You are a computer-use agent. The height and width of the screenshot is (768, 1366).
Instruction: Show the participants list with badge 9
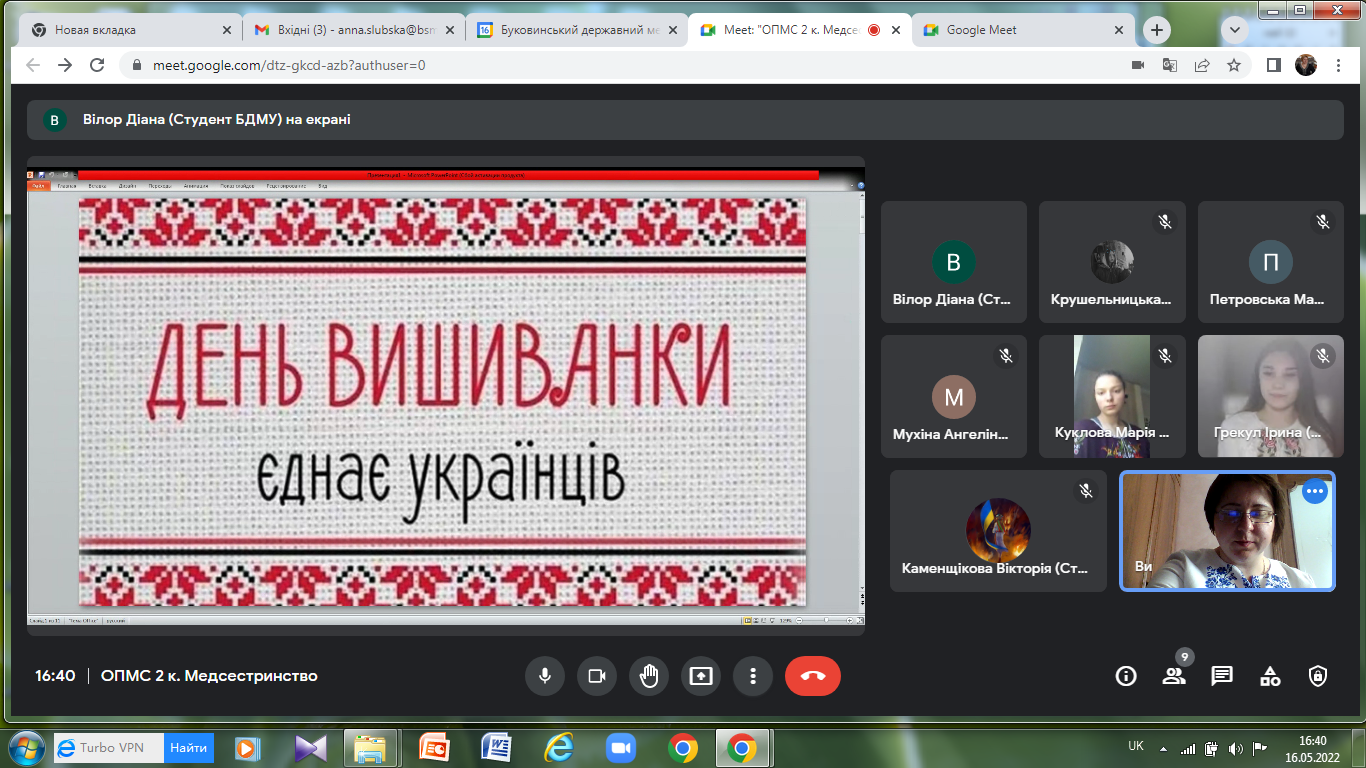(1174, 676)
